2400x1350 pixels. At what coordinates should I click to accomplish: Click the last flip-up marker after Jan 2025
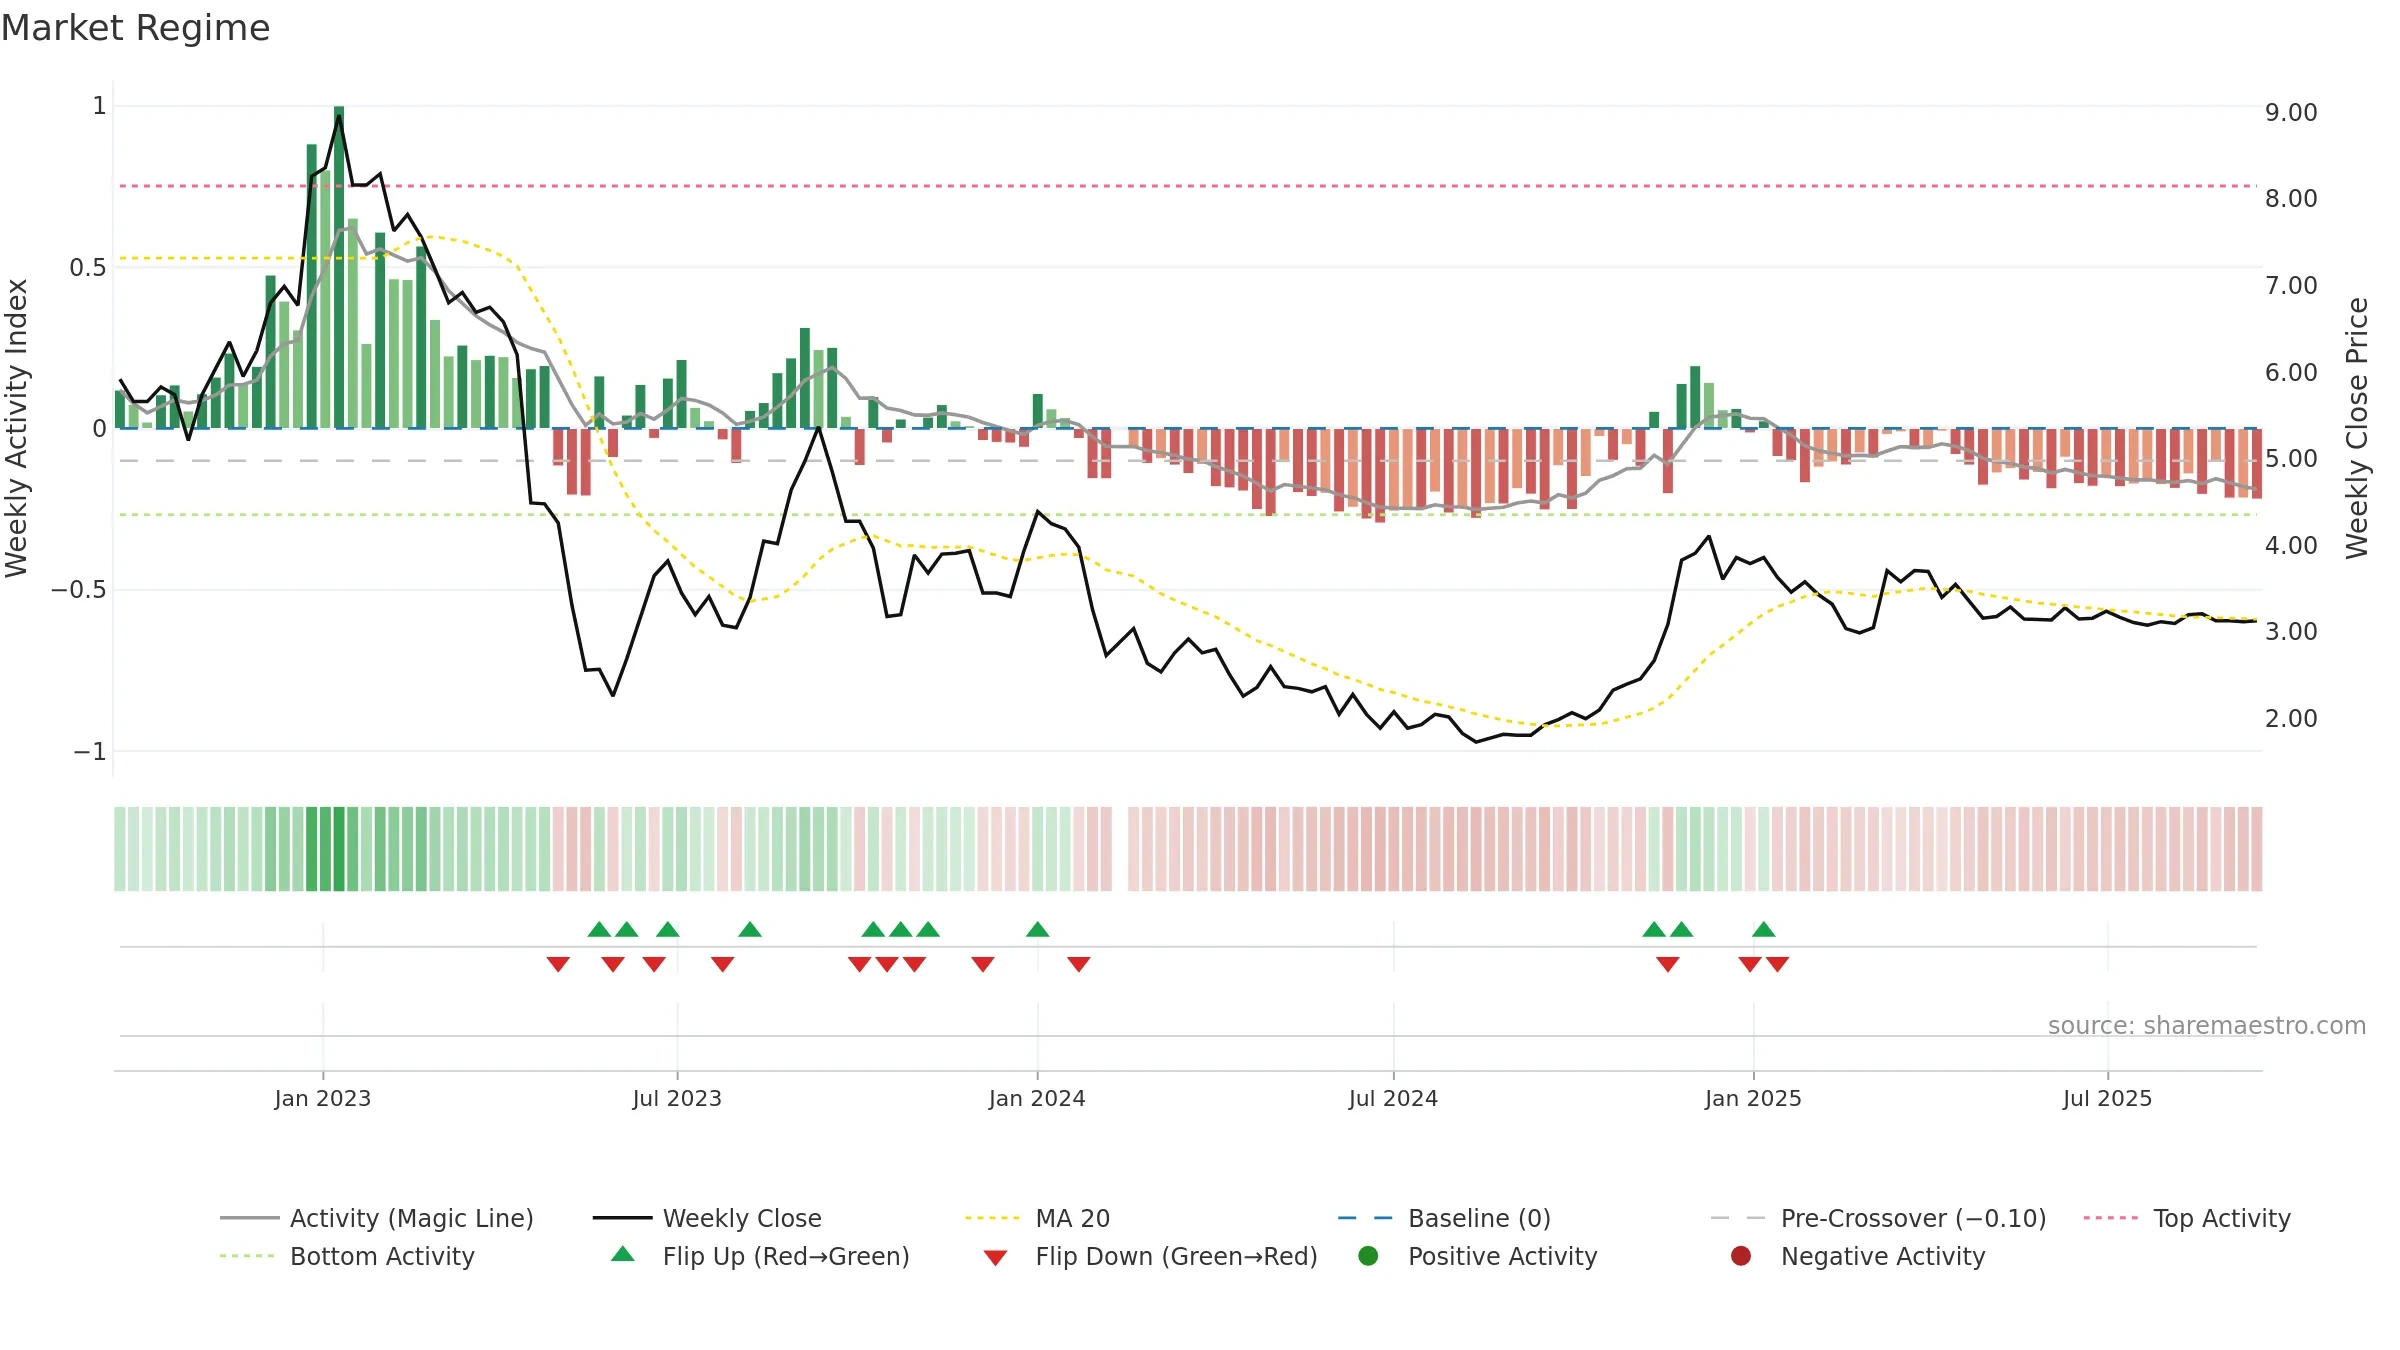(x=1764, y=930)
